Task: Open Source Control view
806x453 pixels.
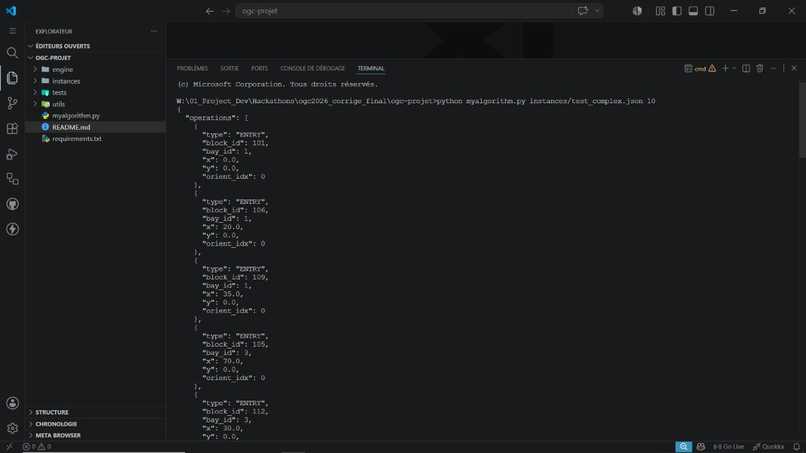Action: point(12,103)
